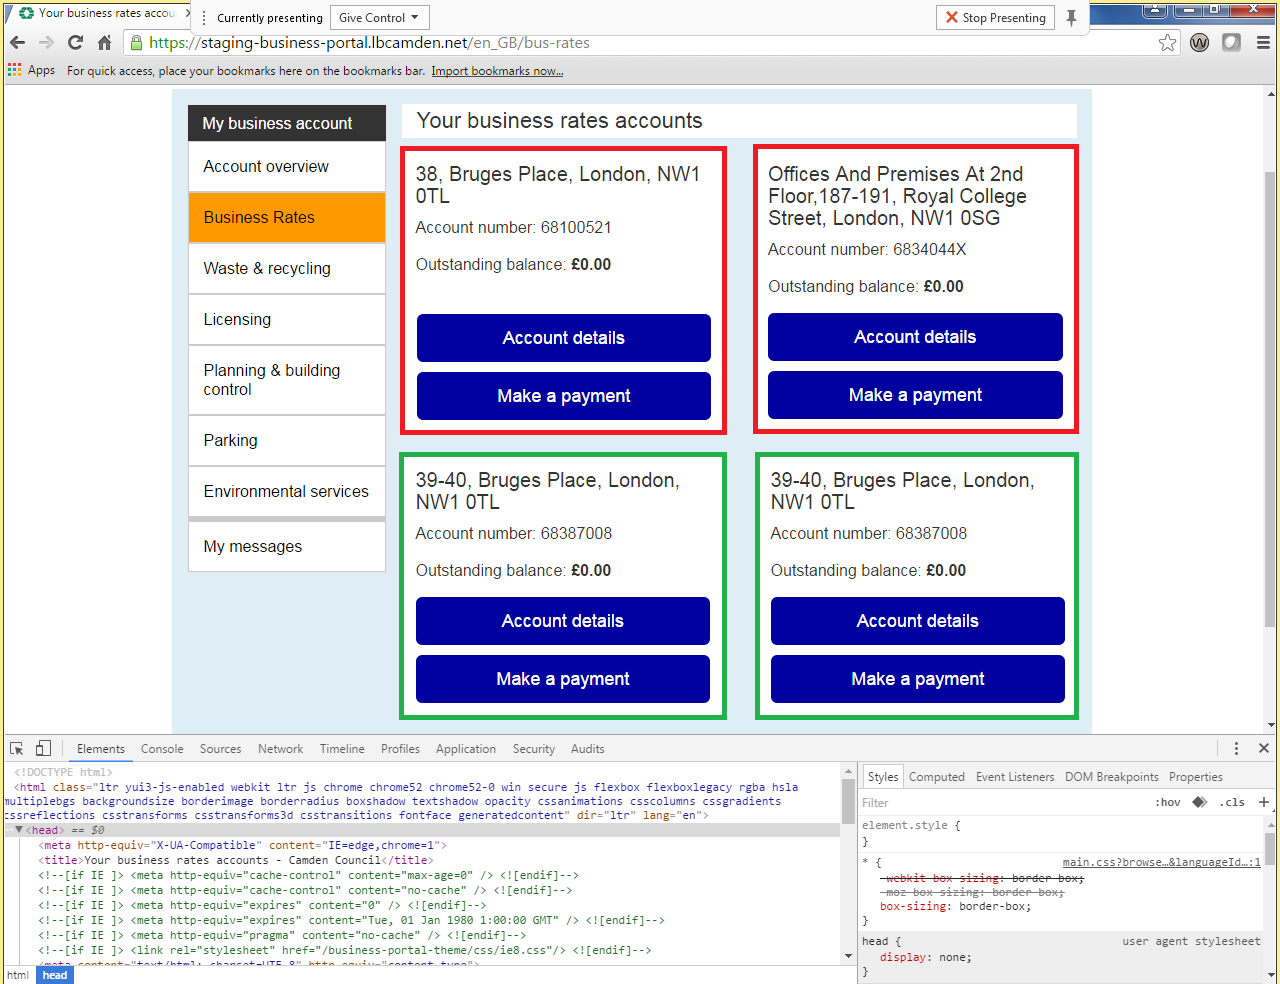Image resolution: width=1280 pixels, height=984 pixels.
Task: Select the Computed sidebar tab
Action: tap(937, 777)
